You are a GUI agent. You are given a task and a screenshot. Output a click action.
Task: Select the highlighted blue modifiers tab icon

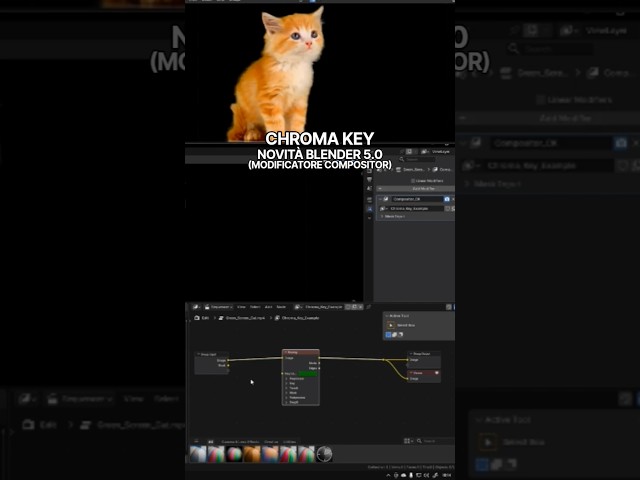tap(369, 209)
